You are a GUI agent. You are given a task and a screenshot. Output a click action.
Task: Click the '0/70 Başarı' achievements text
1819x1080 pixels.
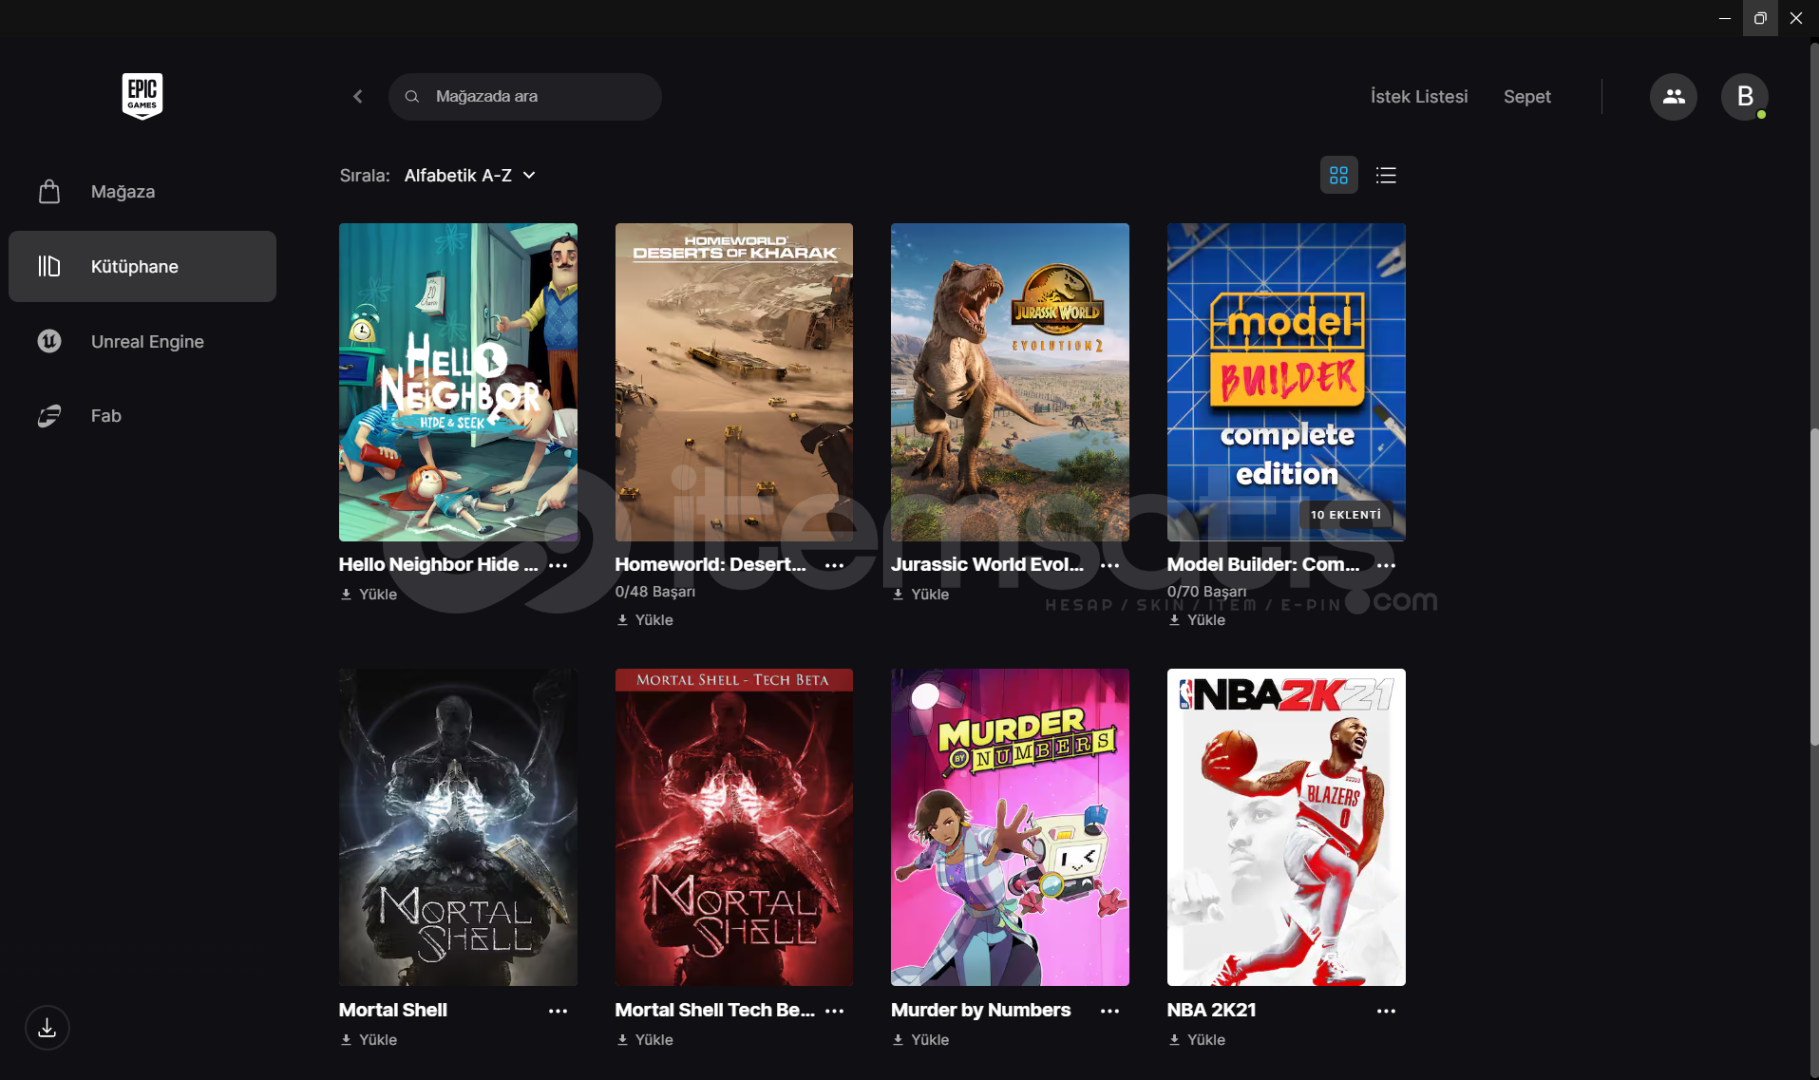(1207, 592)
